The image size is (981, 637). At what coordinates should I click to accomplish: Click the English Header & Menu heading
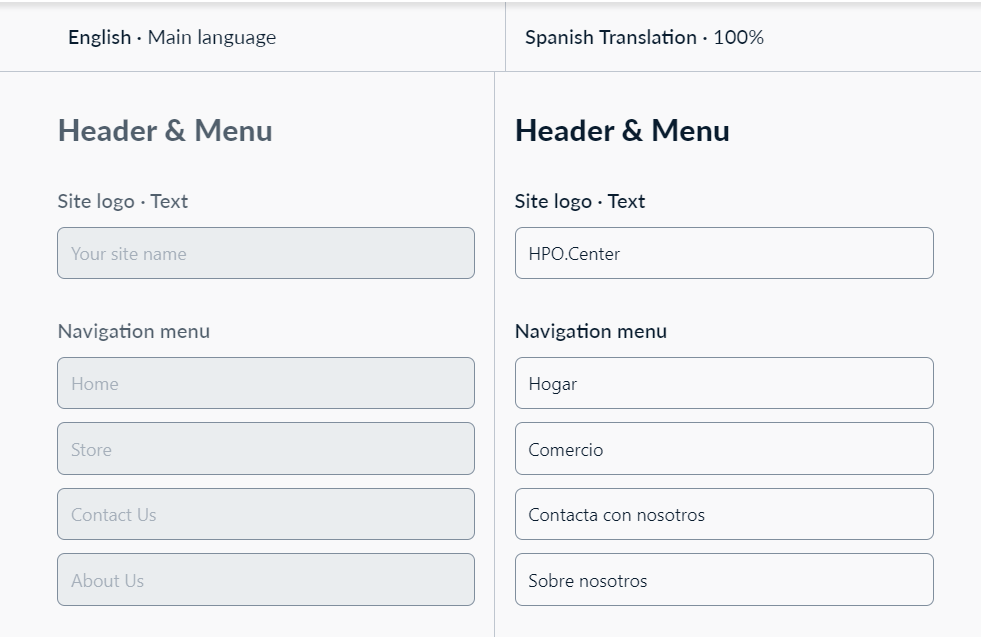pyautogui.click(x=165, y=131)
